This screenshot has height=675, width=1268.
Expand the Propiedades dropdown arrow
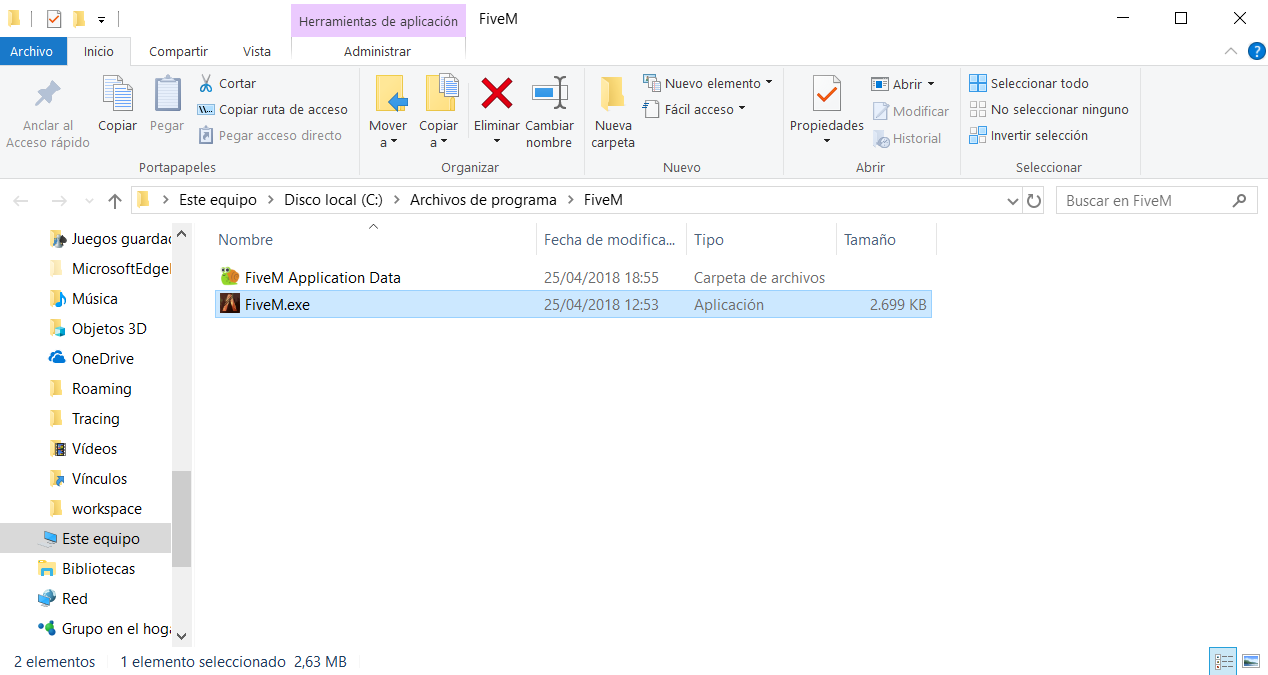coord(827,141)
